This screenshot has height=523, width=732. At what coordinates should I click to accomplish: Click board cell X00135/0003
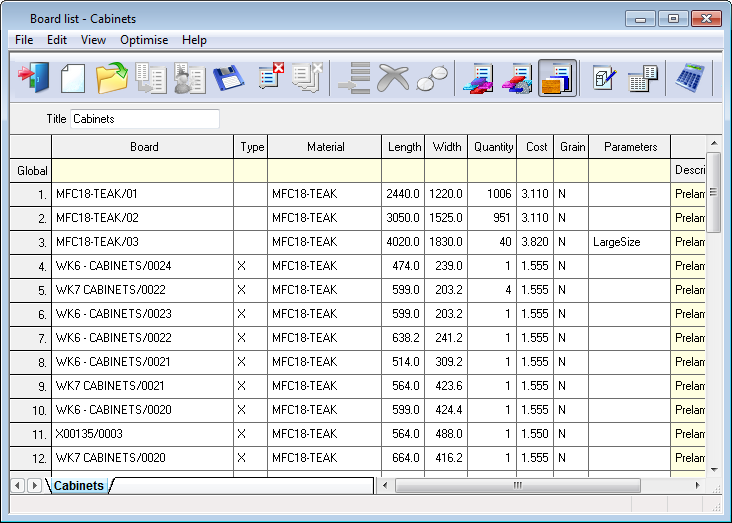143,434
